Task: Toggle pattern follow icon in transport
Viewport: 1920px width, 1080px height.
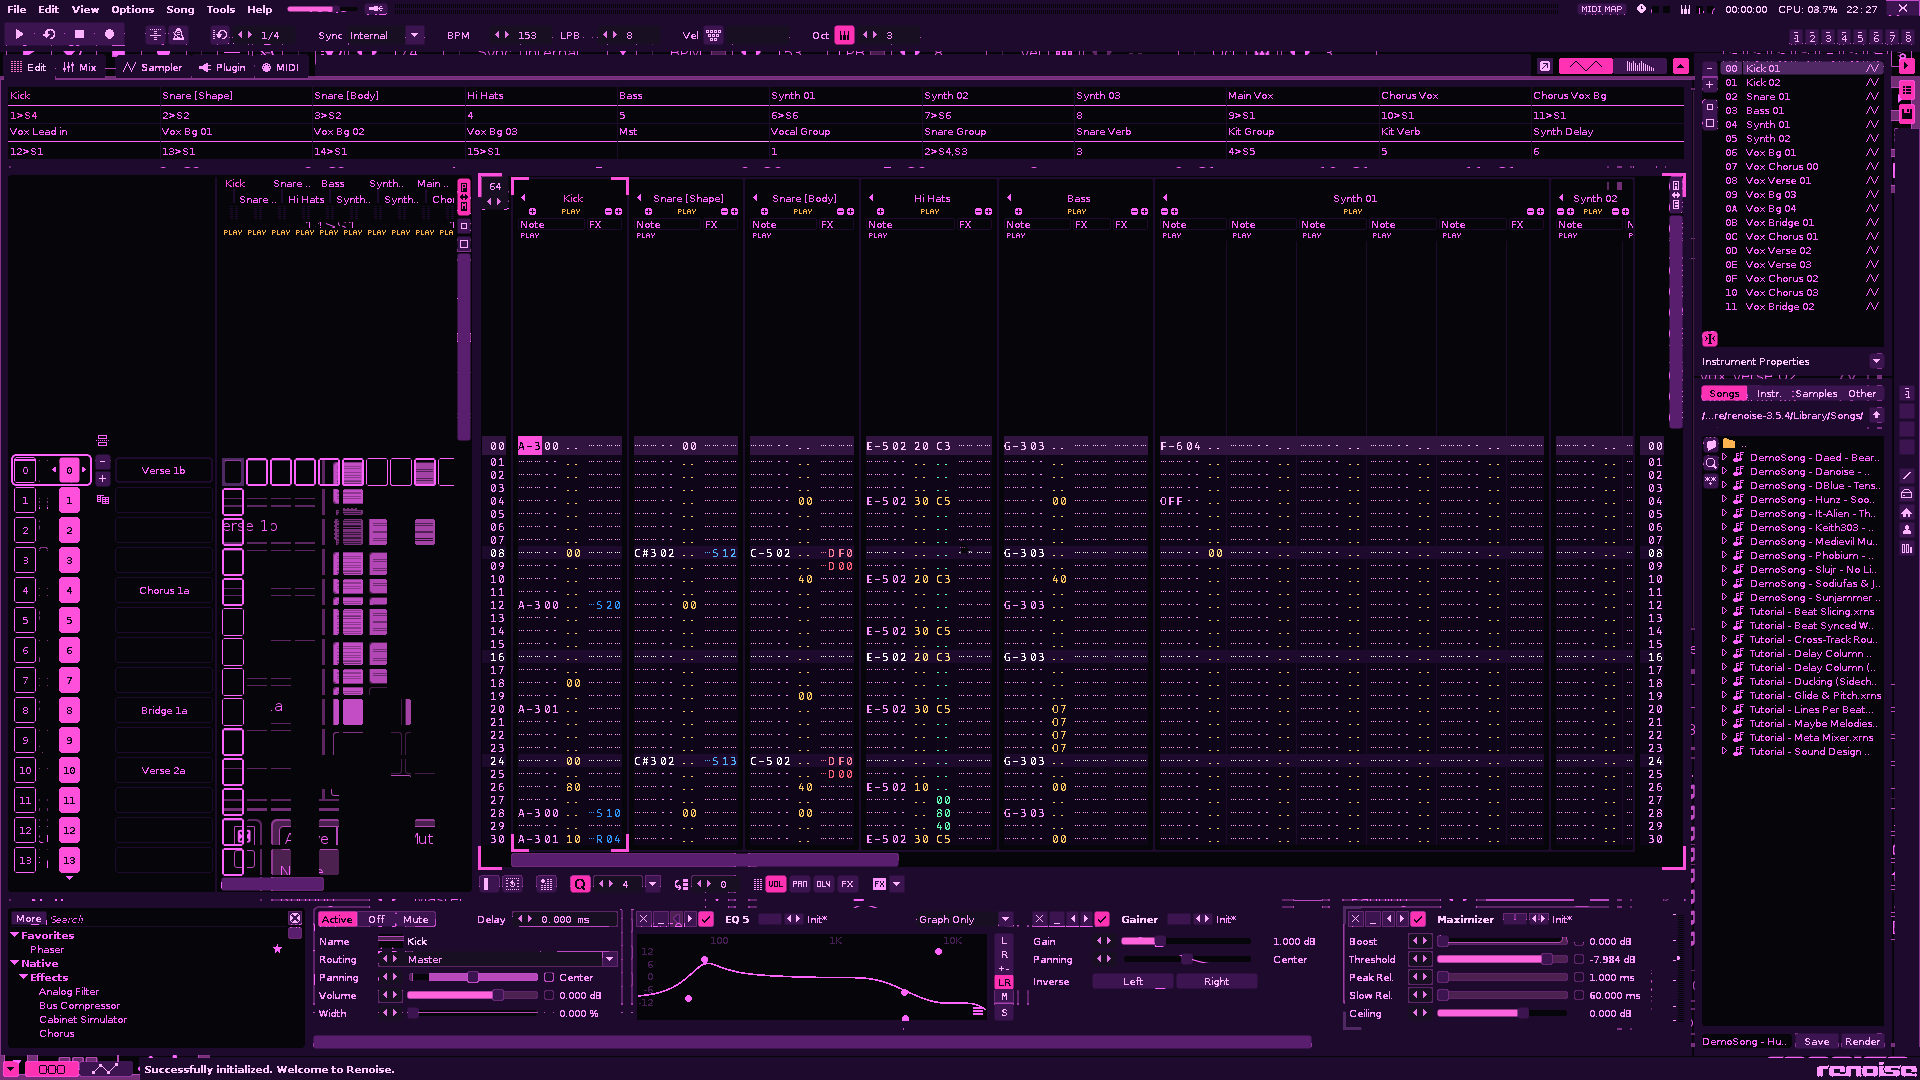Action: click(x=155, y=34)
